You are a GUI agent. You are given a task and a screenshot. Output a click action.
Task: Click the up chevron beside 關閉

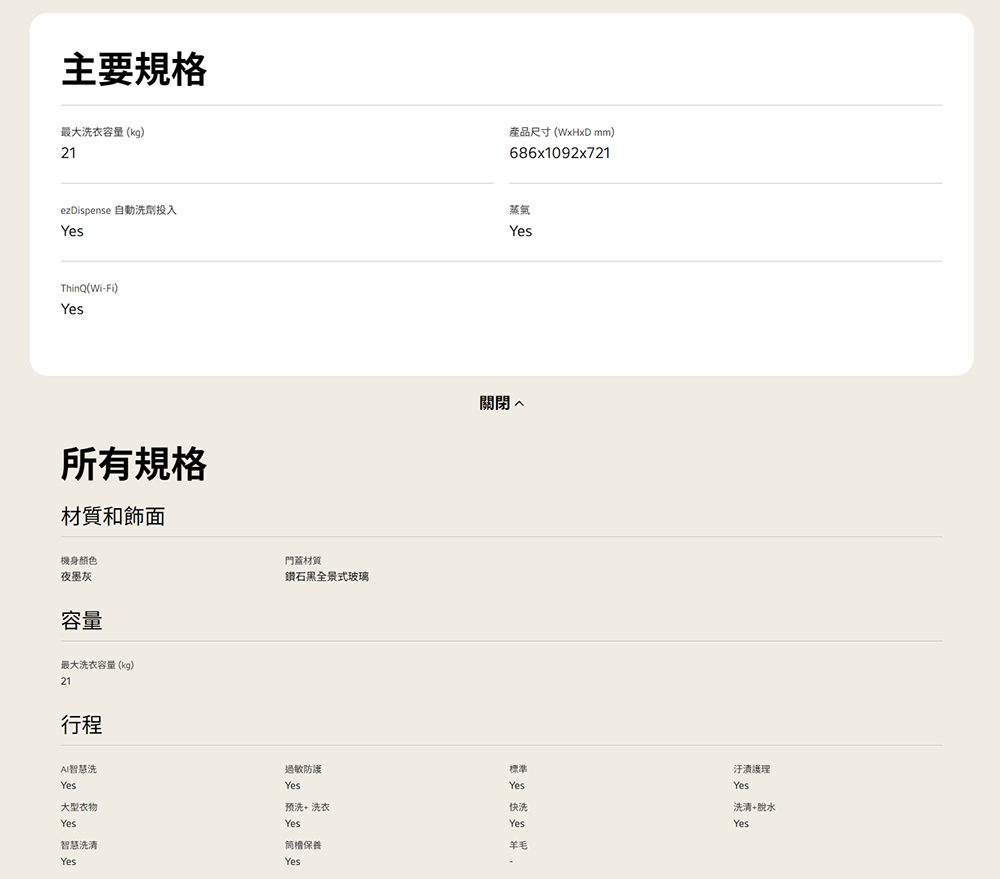click(519, 404)
